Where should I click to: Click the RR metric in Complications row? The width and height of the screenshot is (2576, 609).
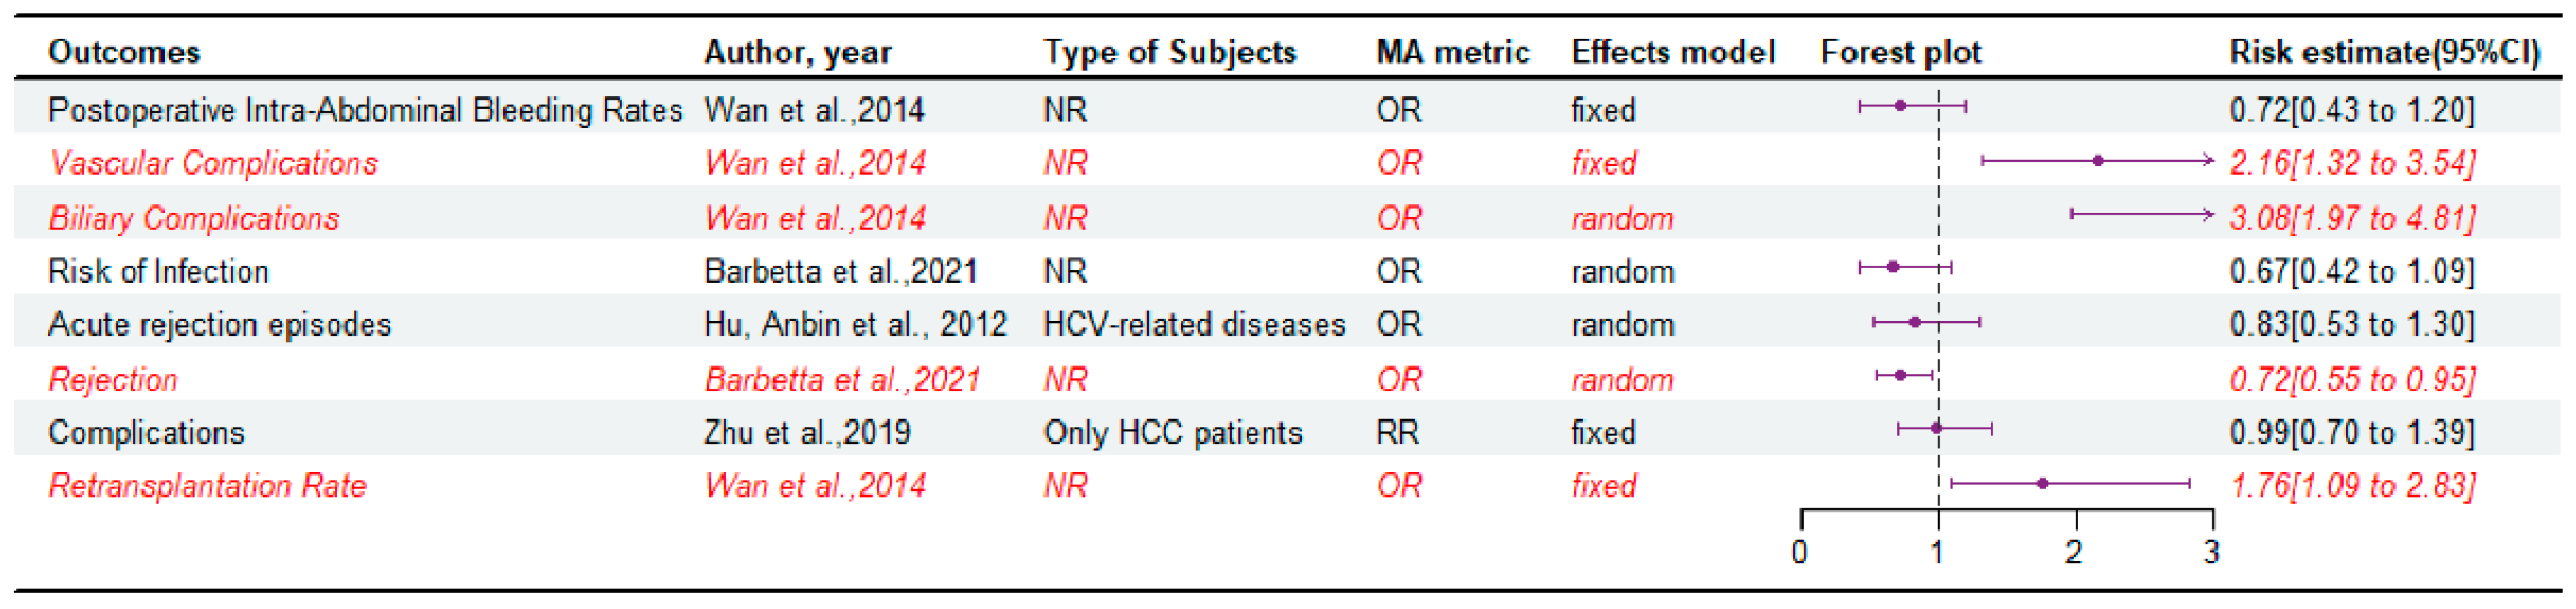pos(1397,432)
